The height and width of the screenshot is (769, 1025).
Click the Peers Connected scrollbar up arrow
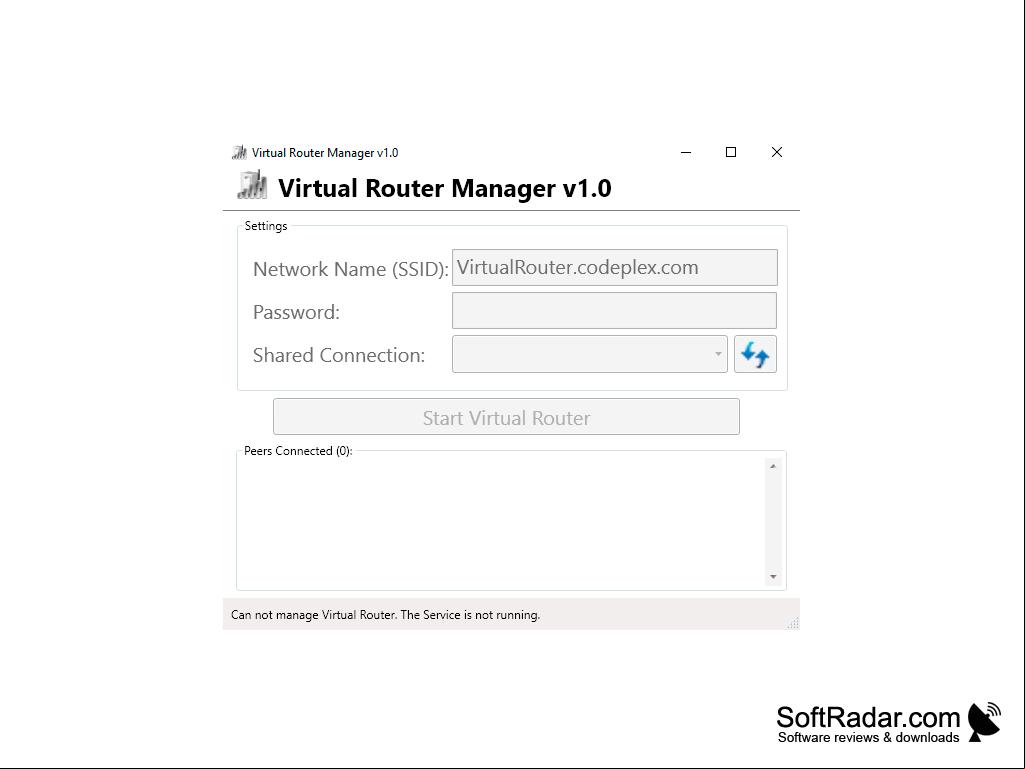773,466
